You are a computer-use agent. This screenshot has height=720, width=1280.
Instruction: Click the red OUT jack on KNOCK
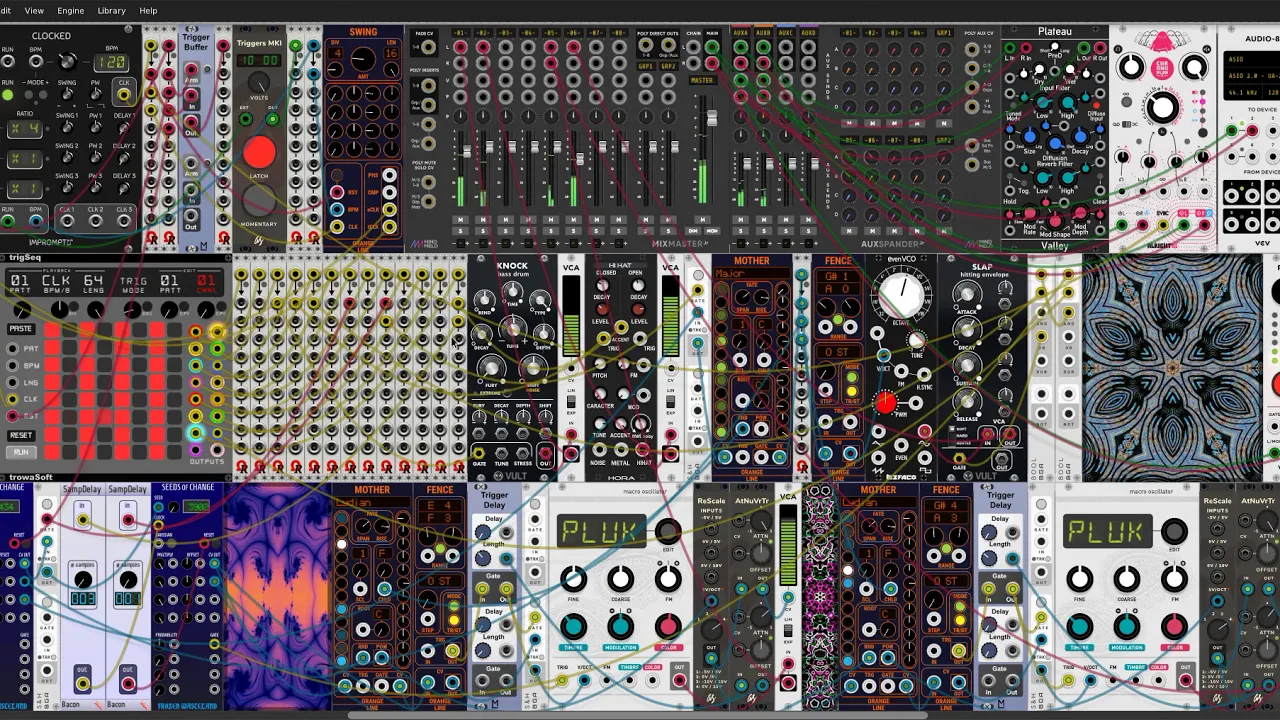tap(545, 452)
